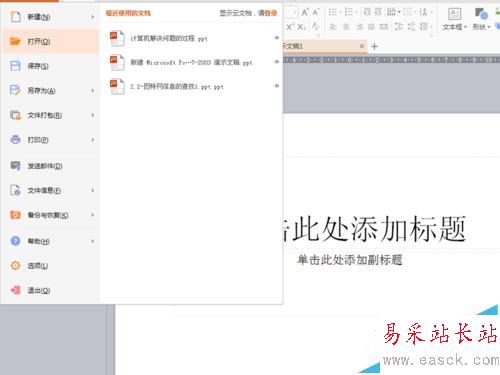500x375 pixels.
Task: Open the 新建(N) new file menu item
Action: coord(50,17)
